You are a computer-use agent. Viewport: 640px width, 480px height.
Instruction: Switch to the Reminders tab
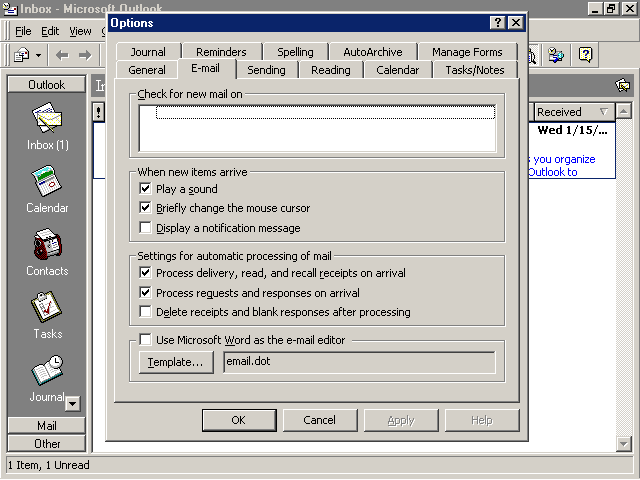point(221,52)
